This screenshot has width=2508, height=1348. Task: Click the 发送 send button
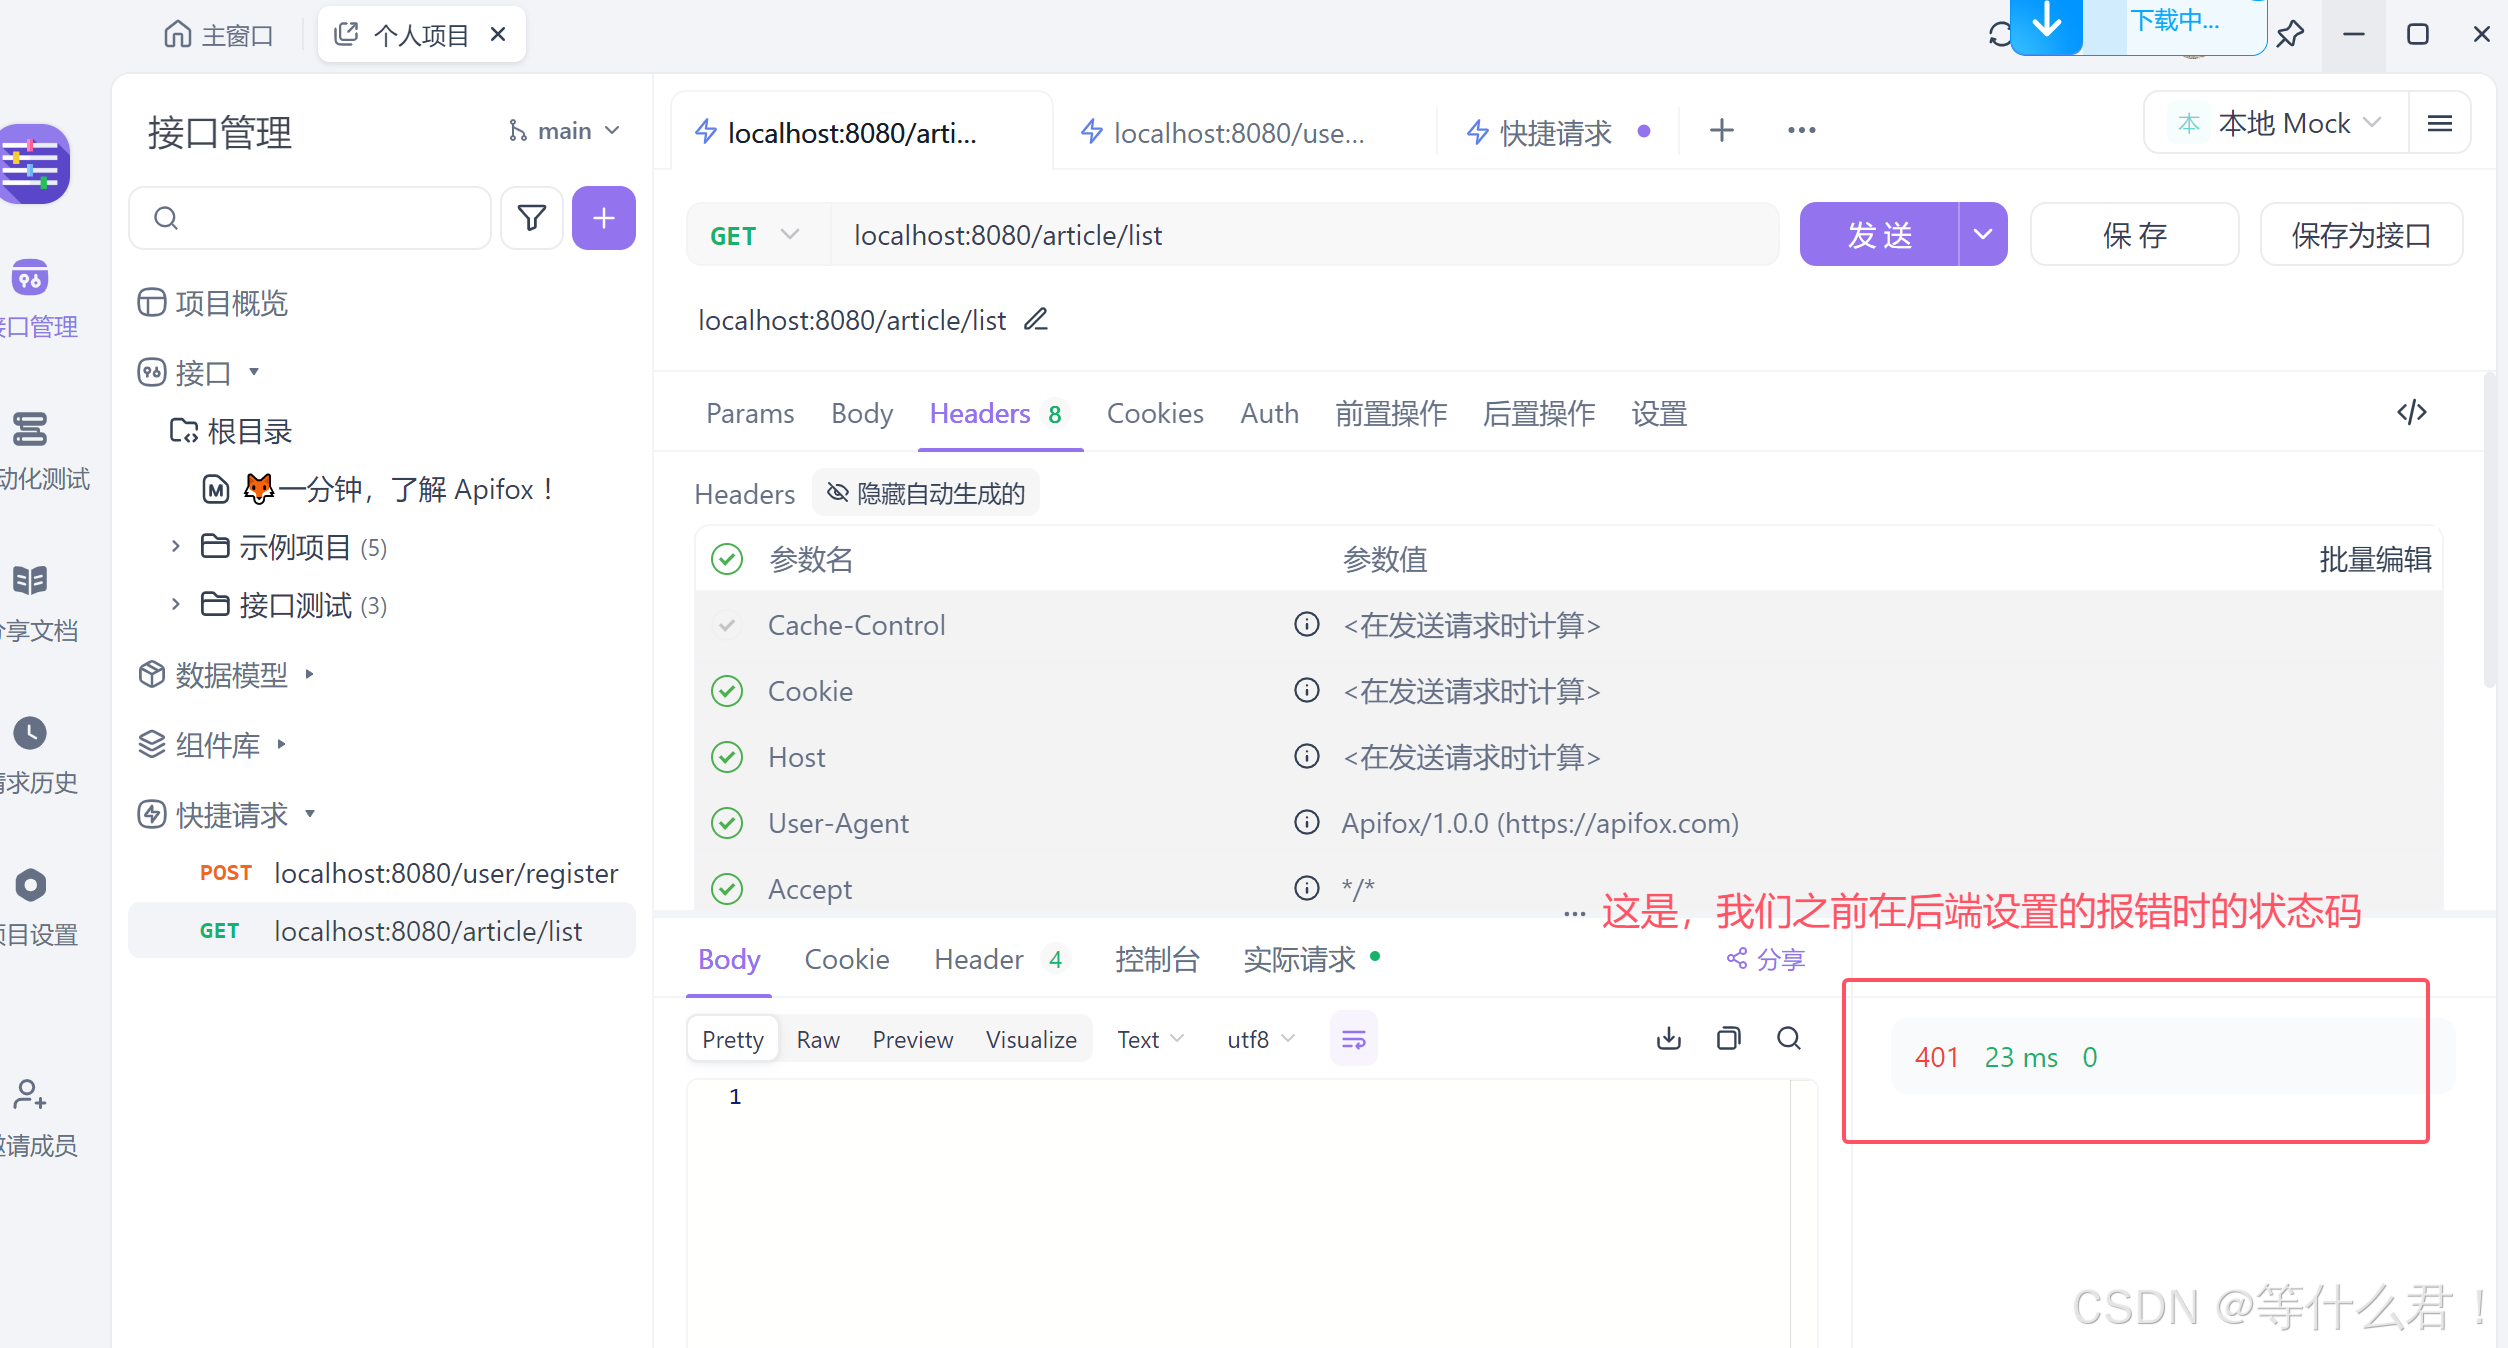pyautogui.click(x=1878, y=234)
